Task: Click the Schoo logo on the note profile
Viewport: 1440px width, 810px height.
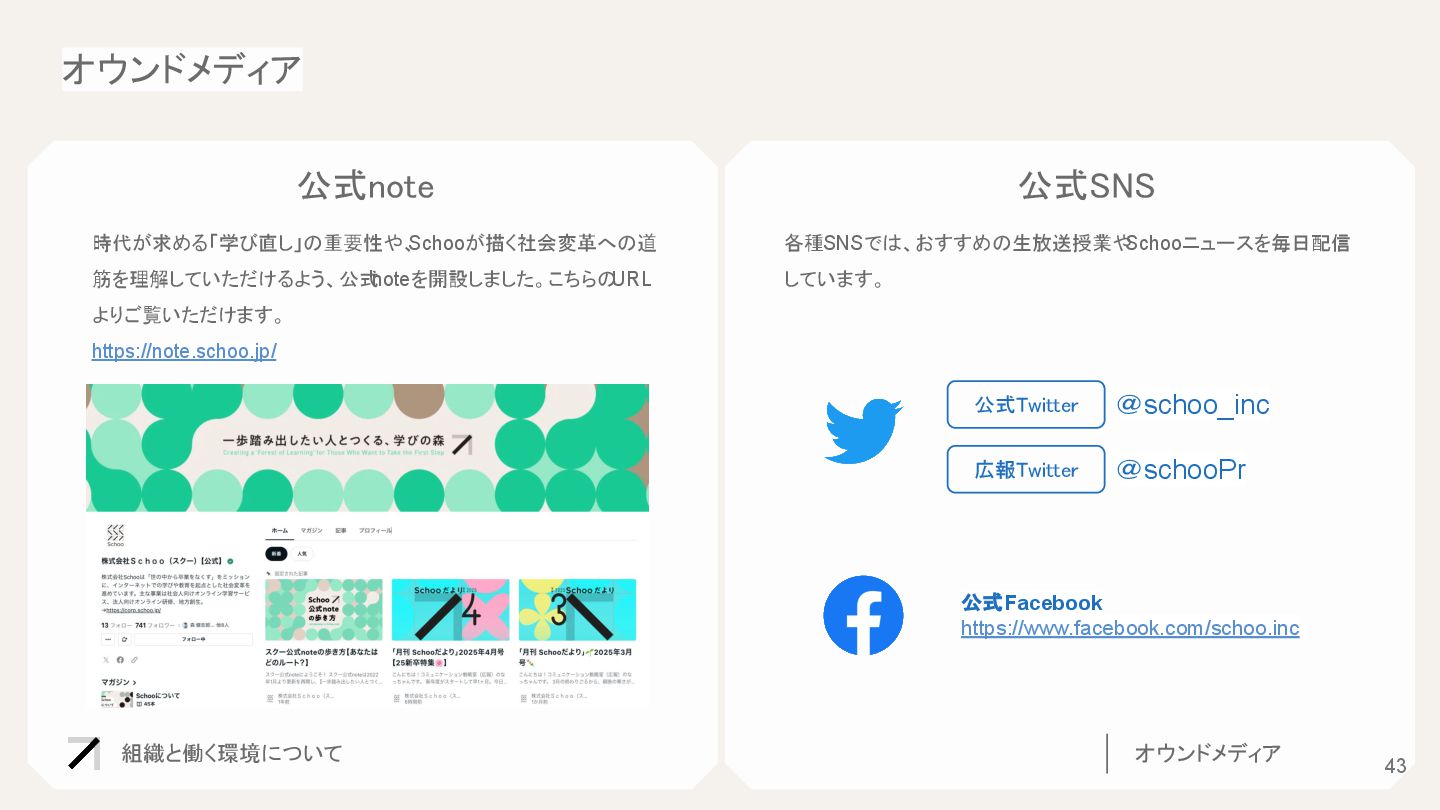Action: click(115, 535)
